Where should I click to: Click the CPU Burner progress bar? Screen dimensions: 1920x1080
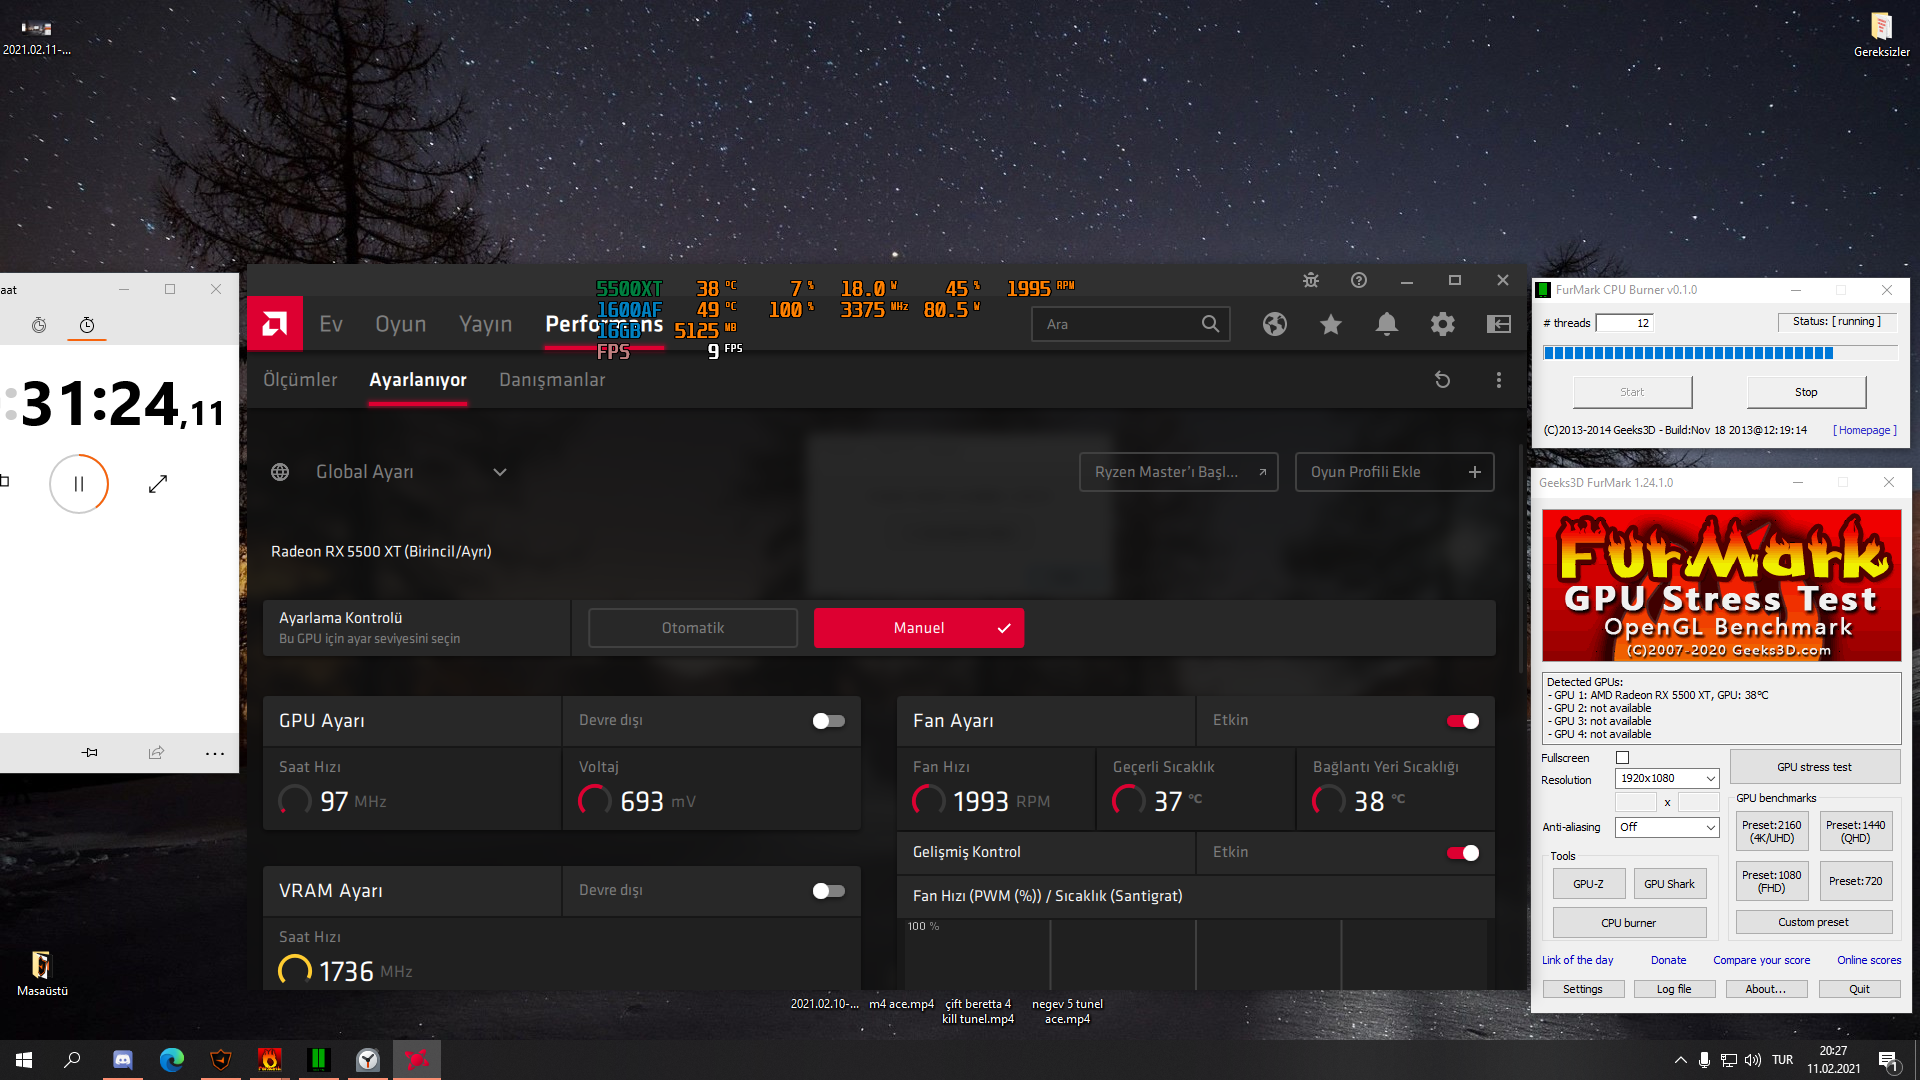(x=1719, y=353)
